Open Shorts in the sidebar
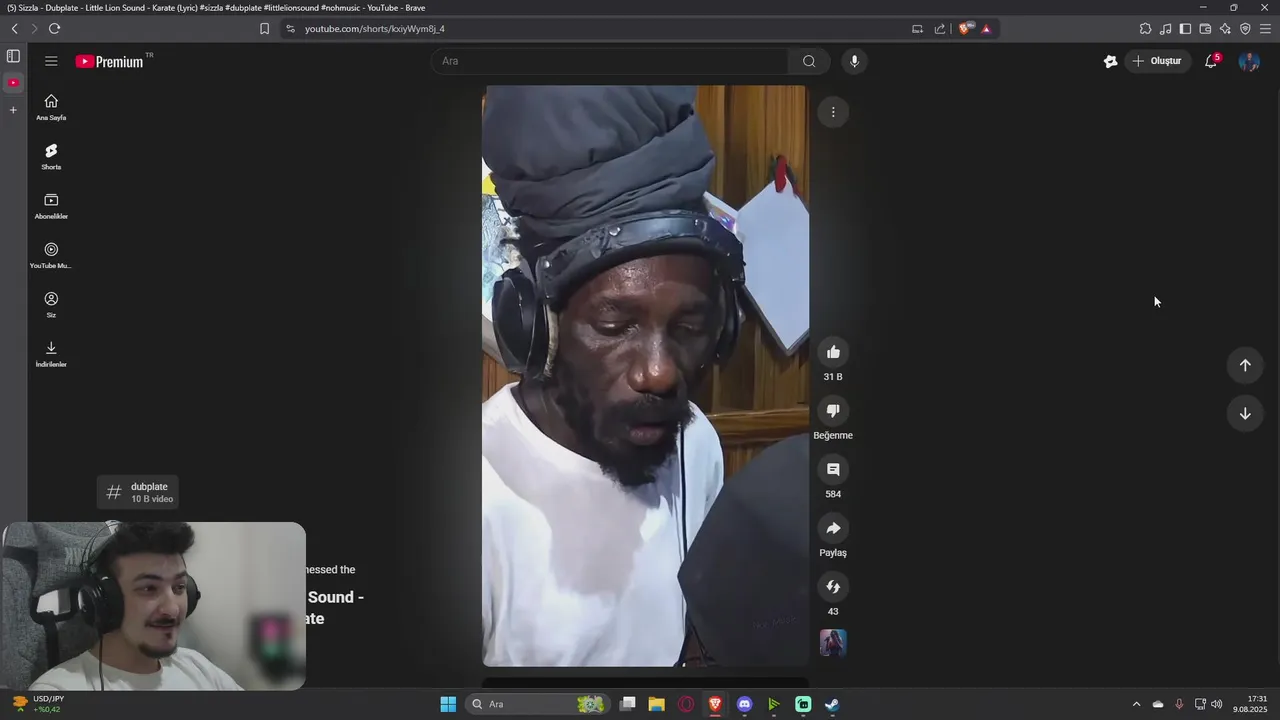 click(x=51, y=156)
